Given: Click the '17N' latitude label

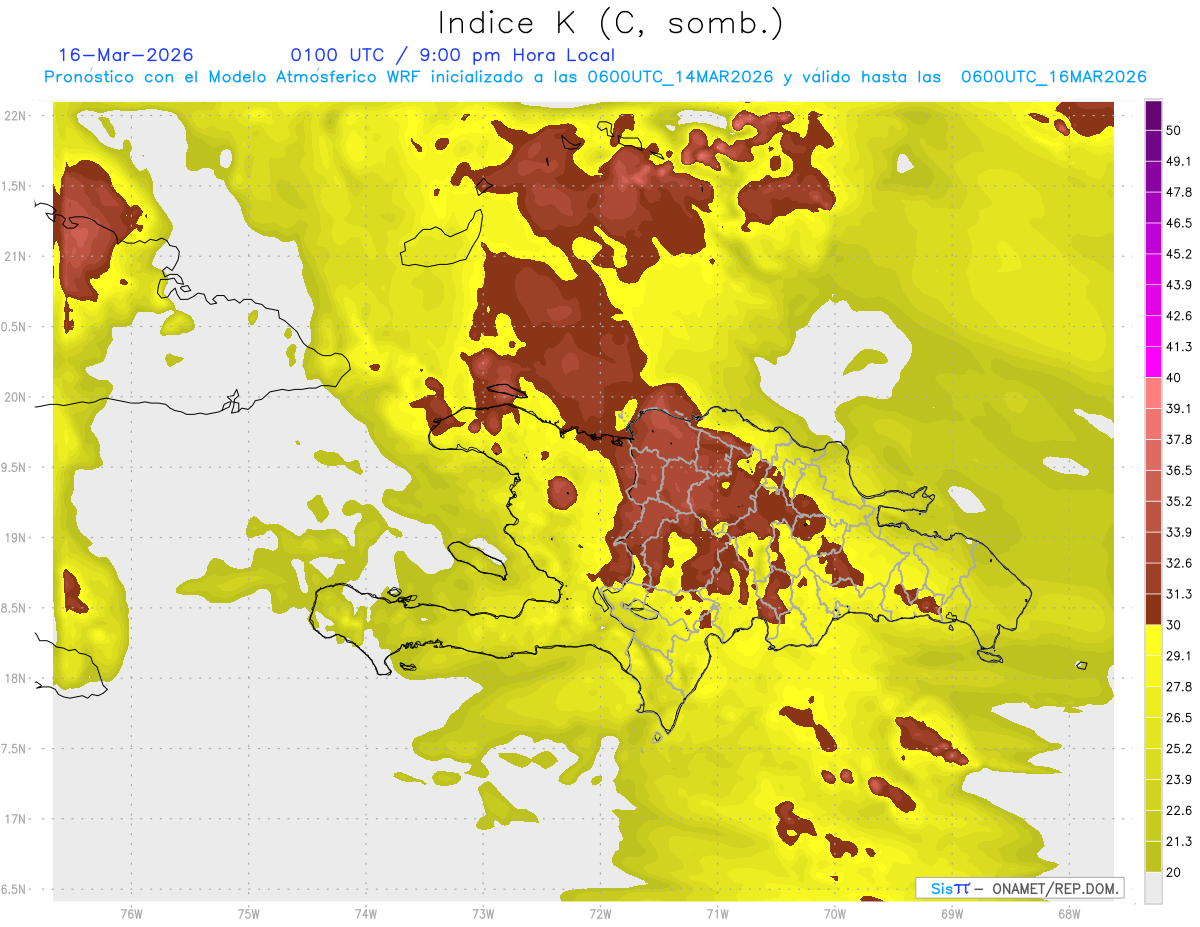Looking at the screenshot, I should (16, 819).
